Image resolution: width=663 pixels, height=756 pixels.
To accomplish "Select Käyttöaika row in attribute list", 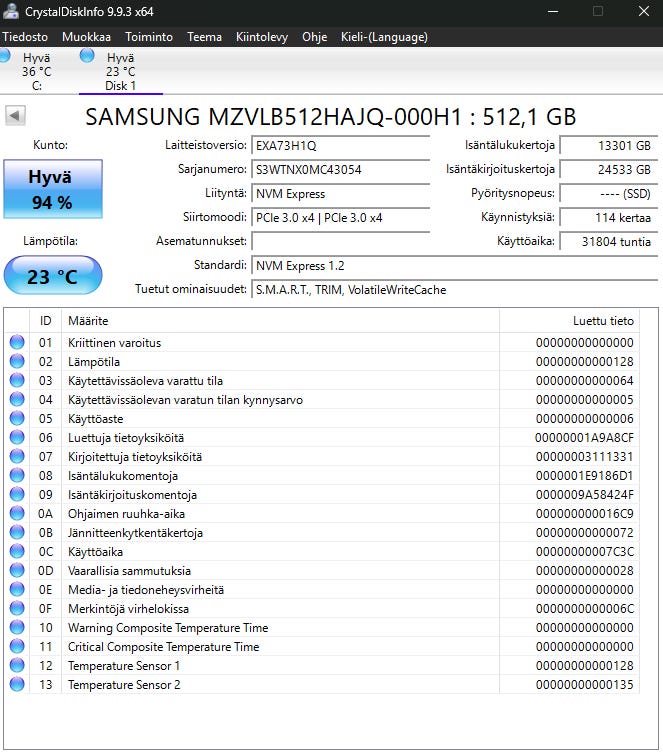I will 322,551.
